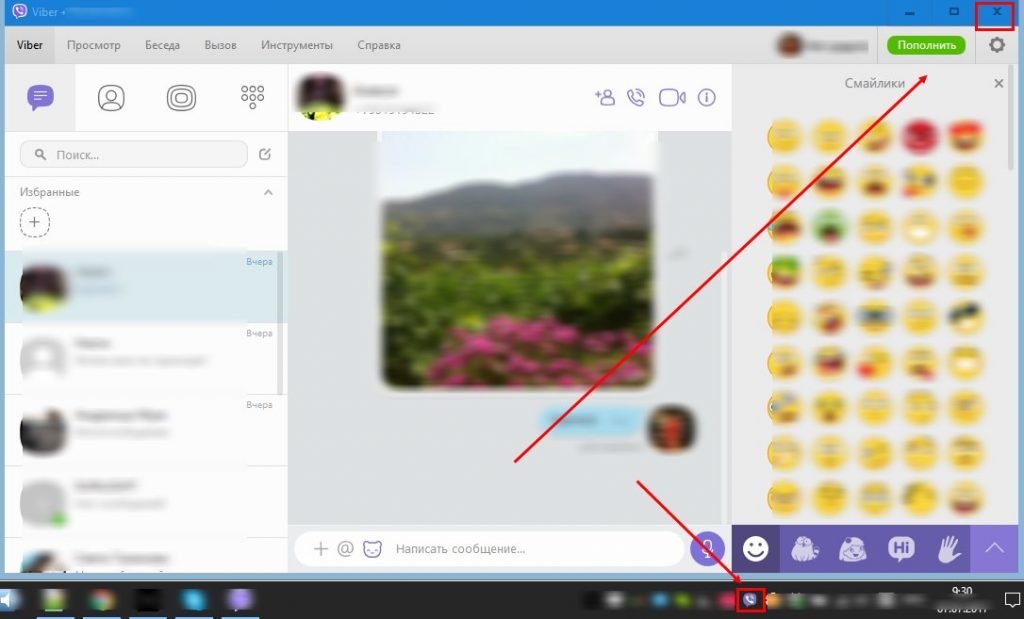The width and height of the screenshot is (1024, 619).
Task: Open the Беседа menu
Action: [x=162, y=45]
